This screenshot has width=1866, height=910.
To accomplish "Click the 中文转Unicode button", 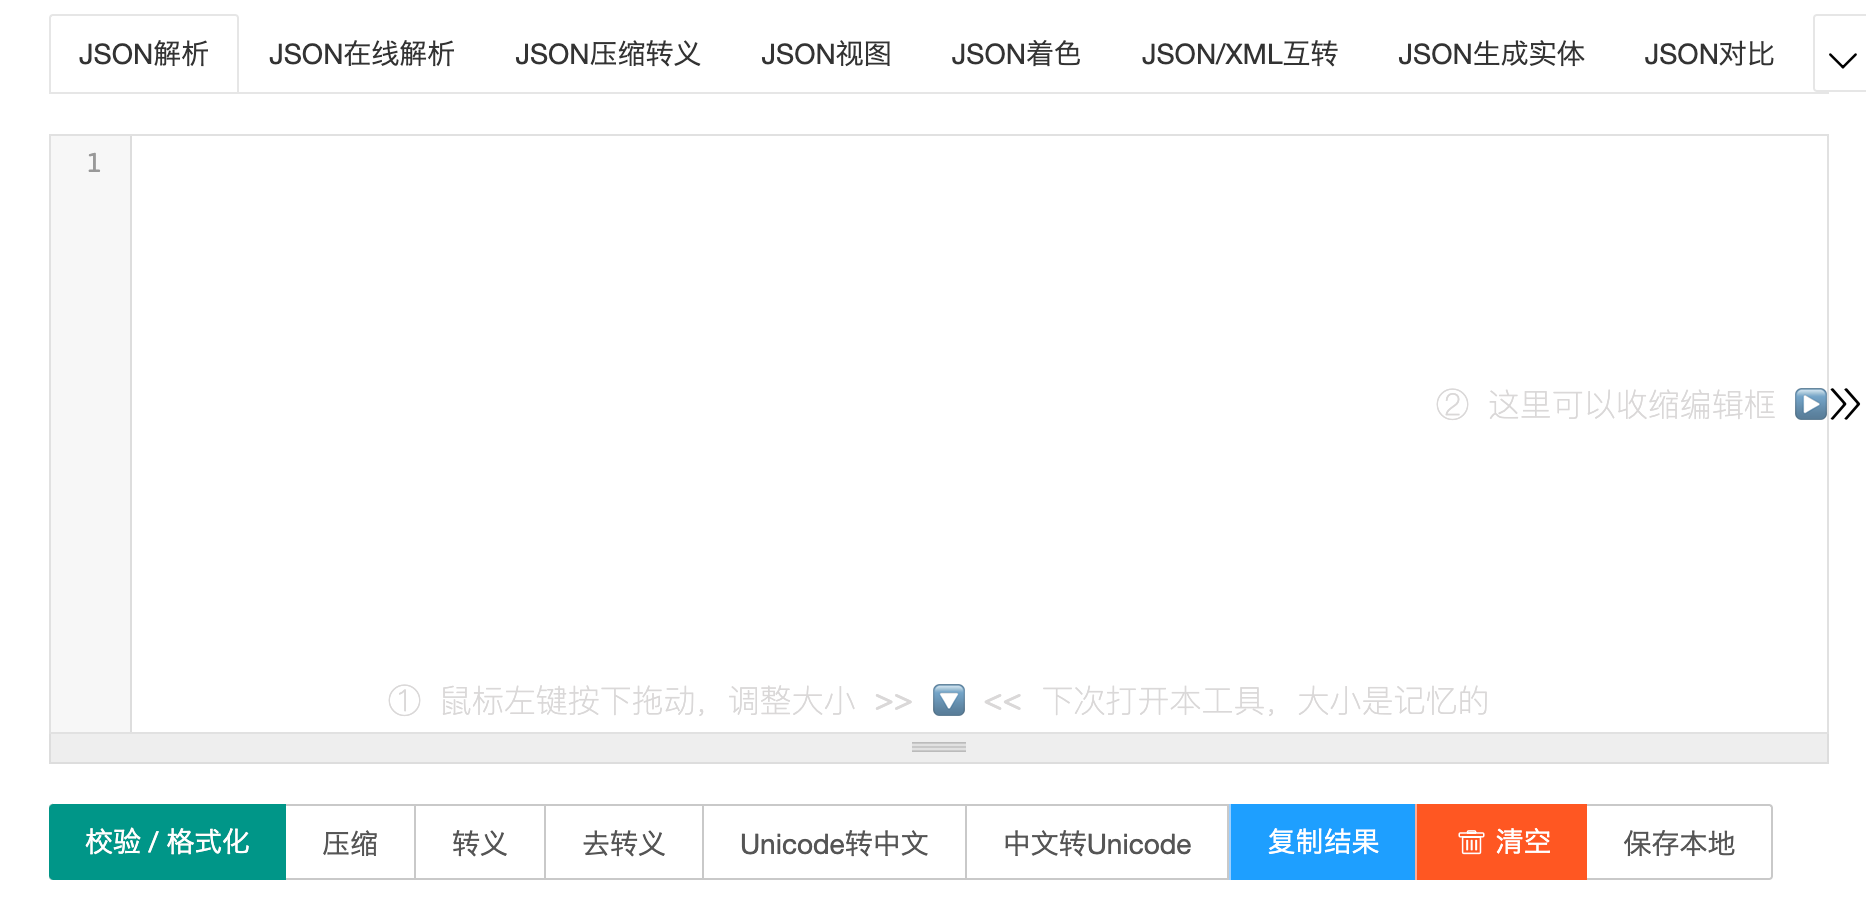I will [x=1097, y=843].
